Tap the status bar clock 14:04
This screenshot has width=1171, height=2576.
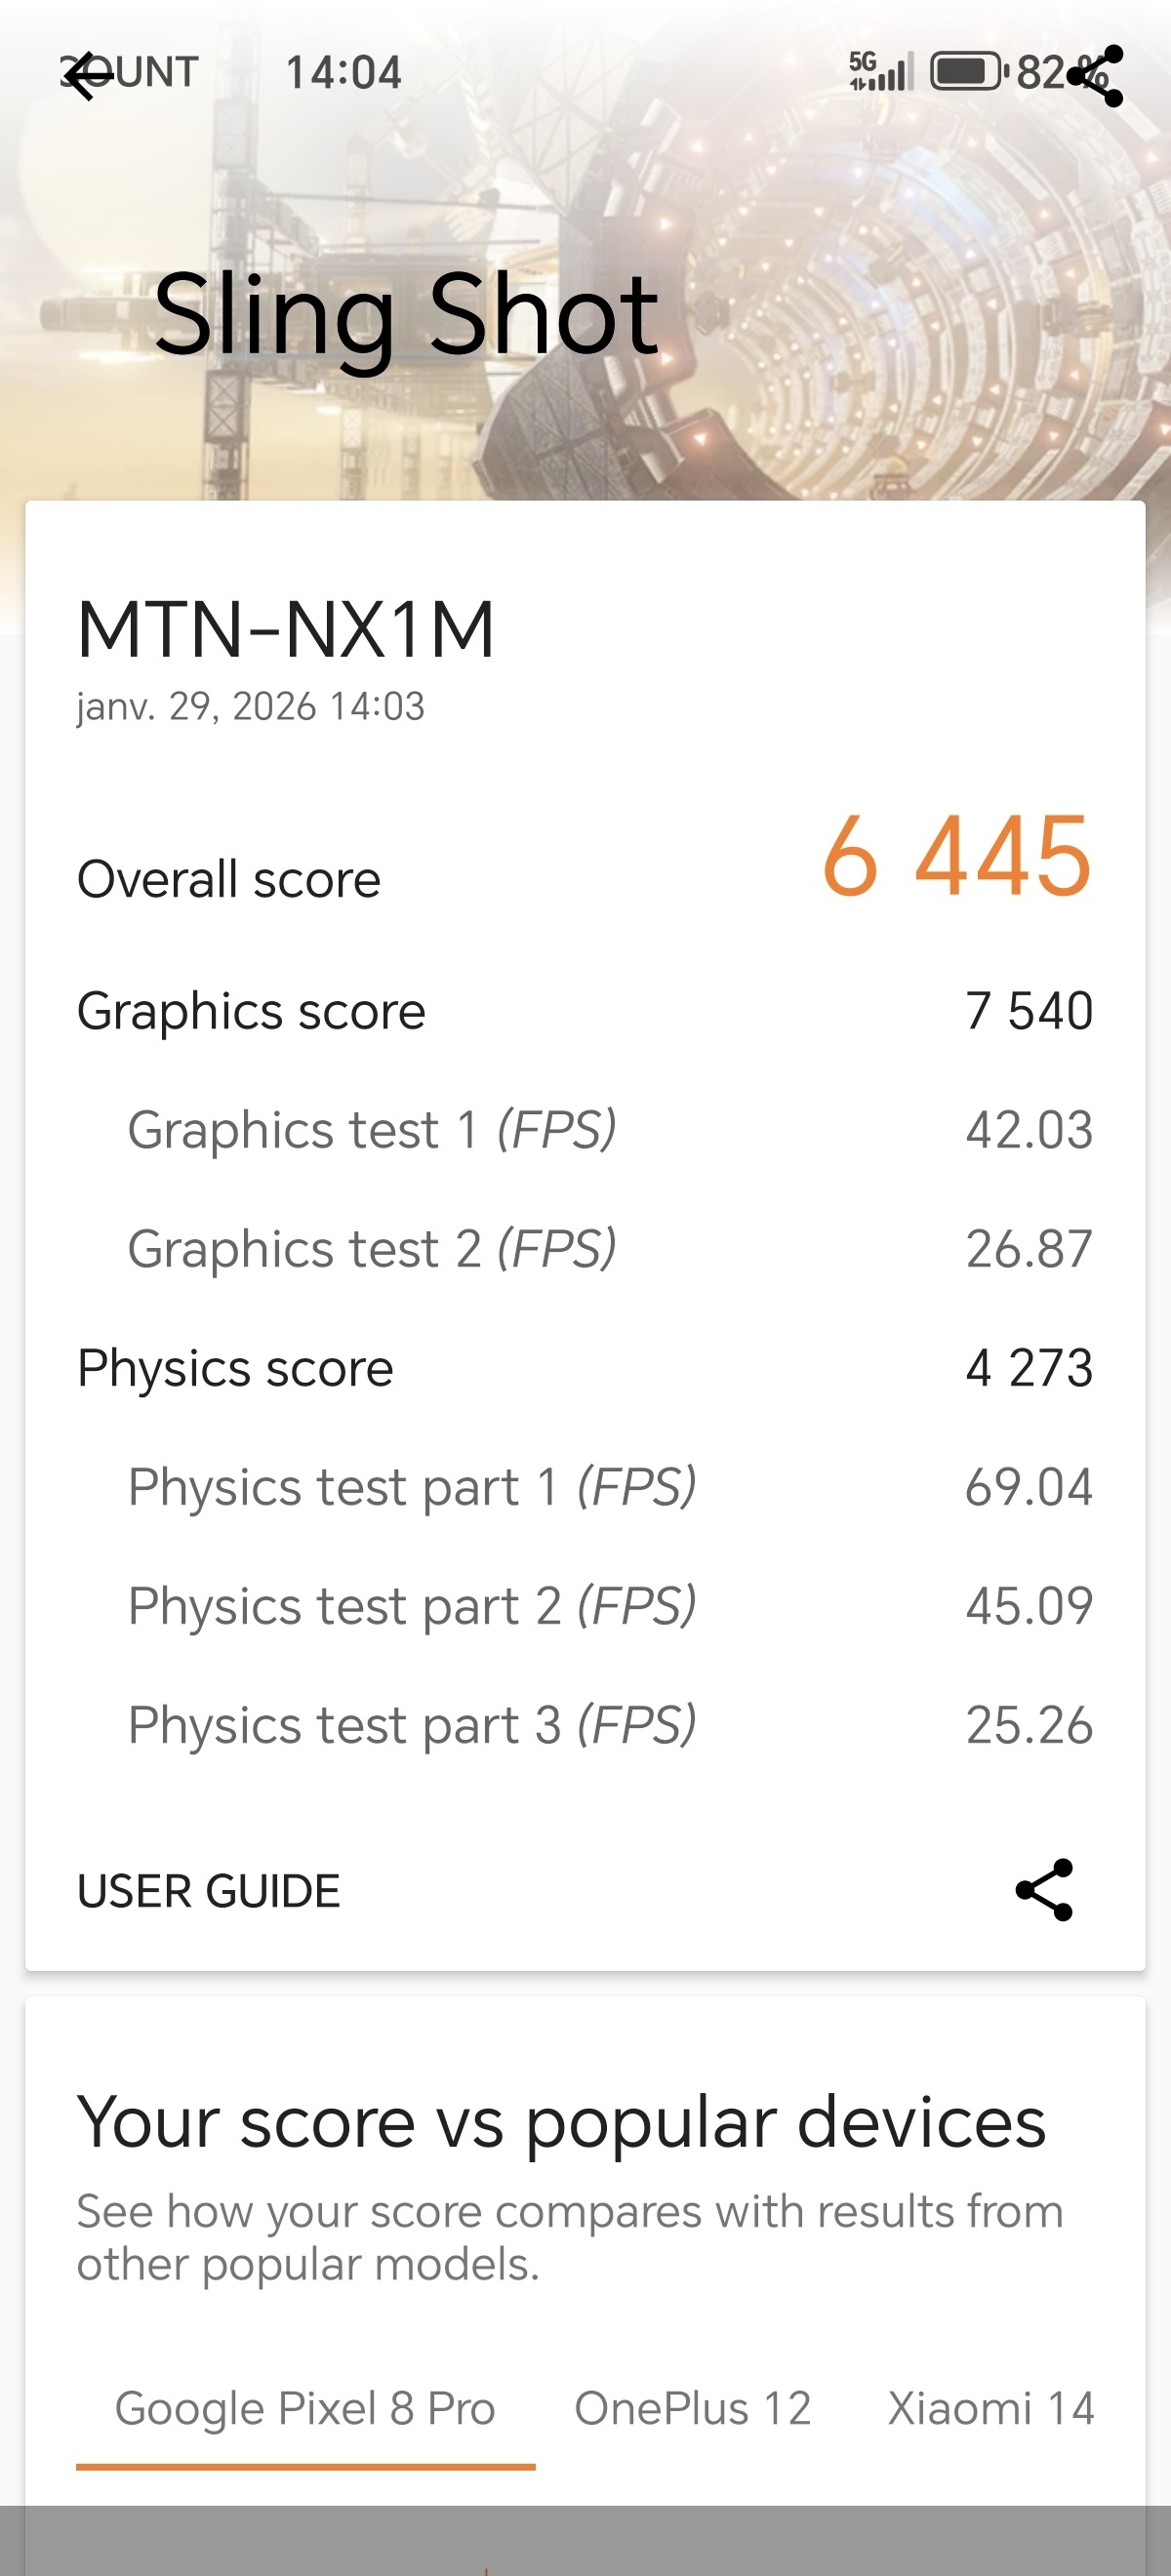pos(343,73)
